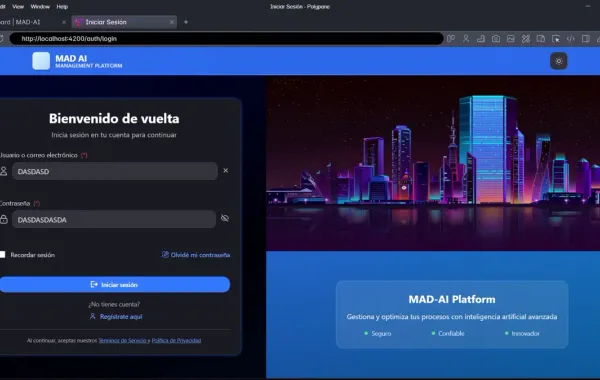This screenshot has height=380, width=600.
Task: Open devtools with code brackets icon
Action: 571,39
